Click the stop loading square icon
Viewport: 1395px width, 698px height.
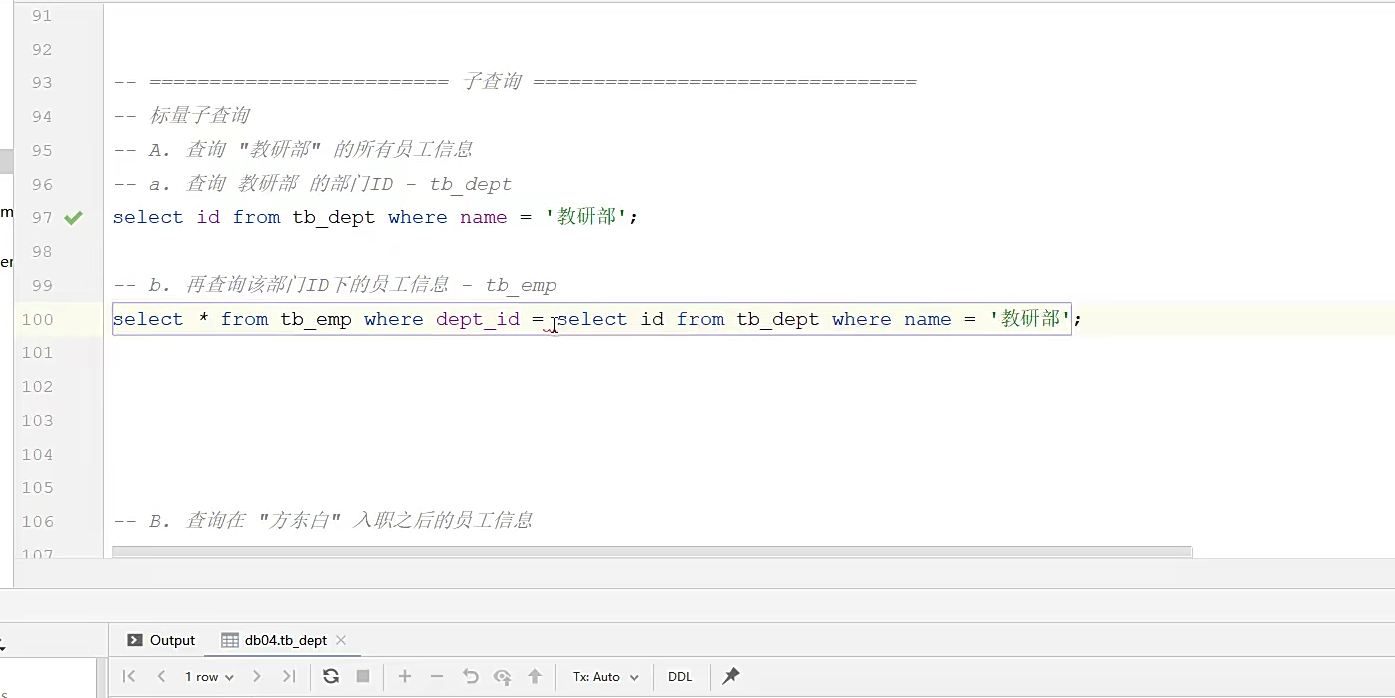click(362, 676)
